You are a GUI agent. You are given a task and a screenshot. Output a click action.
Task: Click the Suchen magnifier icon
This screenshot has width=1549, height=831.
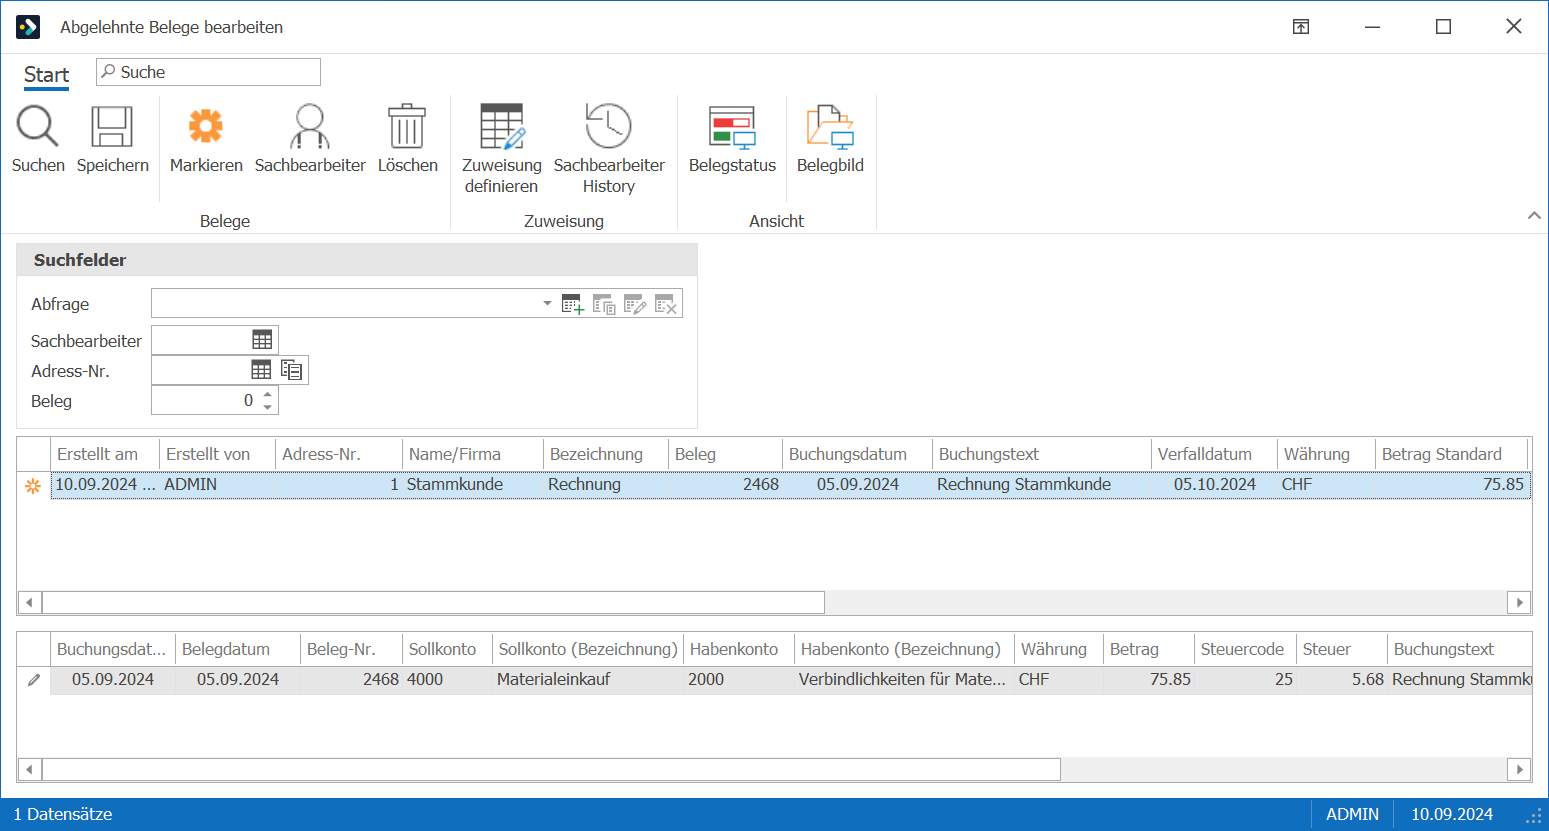coord(38,127)
